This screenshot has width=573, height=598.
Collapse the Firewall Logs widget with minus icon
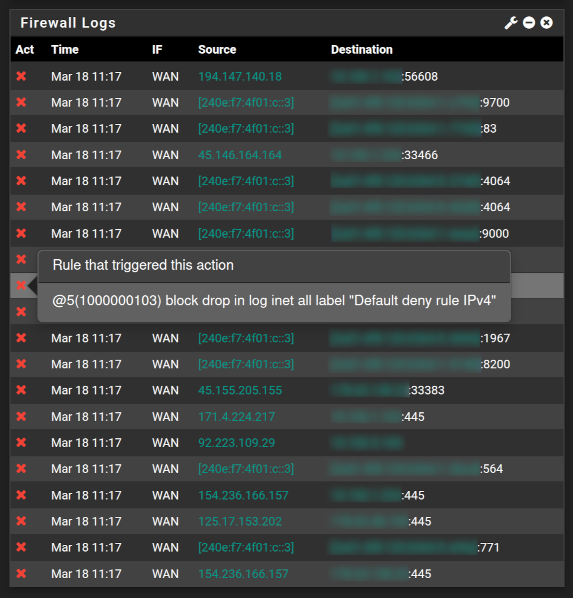529,23
